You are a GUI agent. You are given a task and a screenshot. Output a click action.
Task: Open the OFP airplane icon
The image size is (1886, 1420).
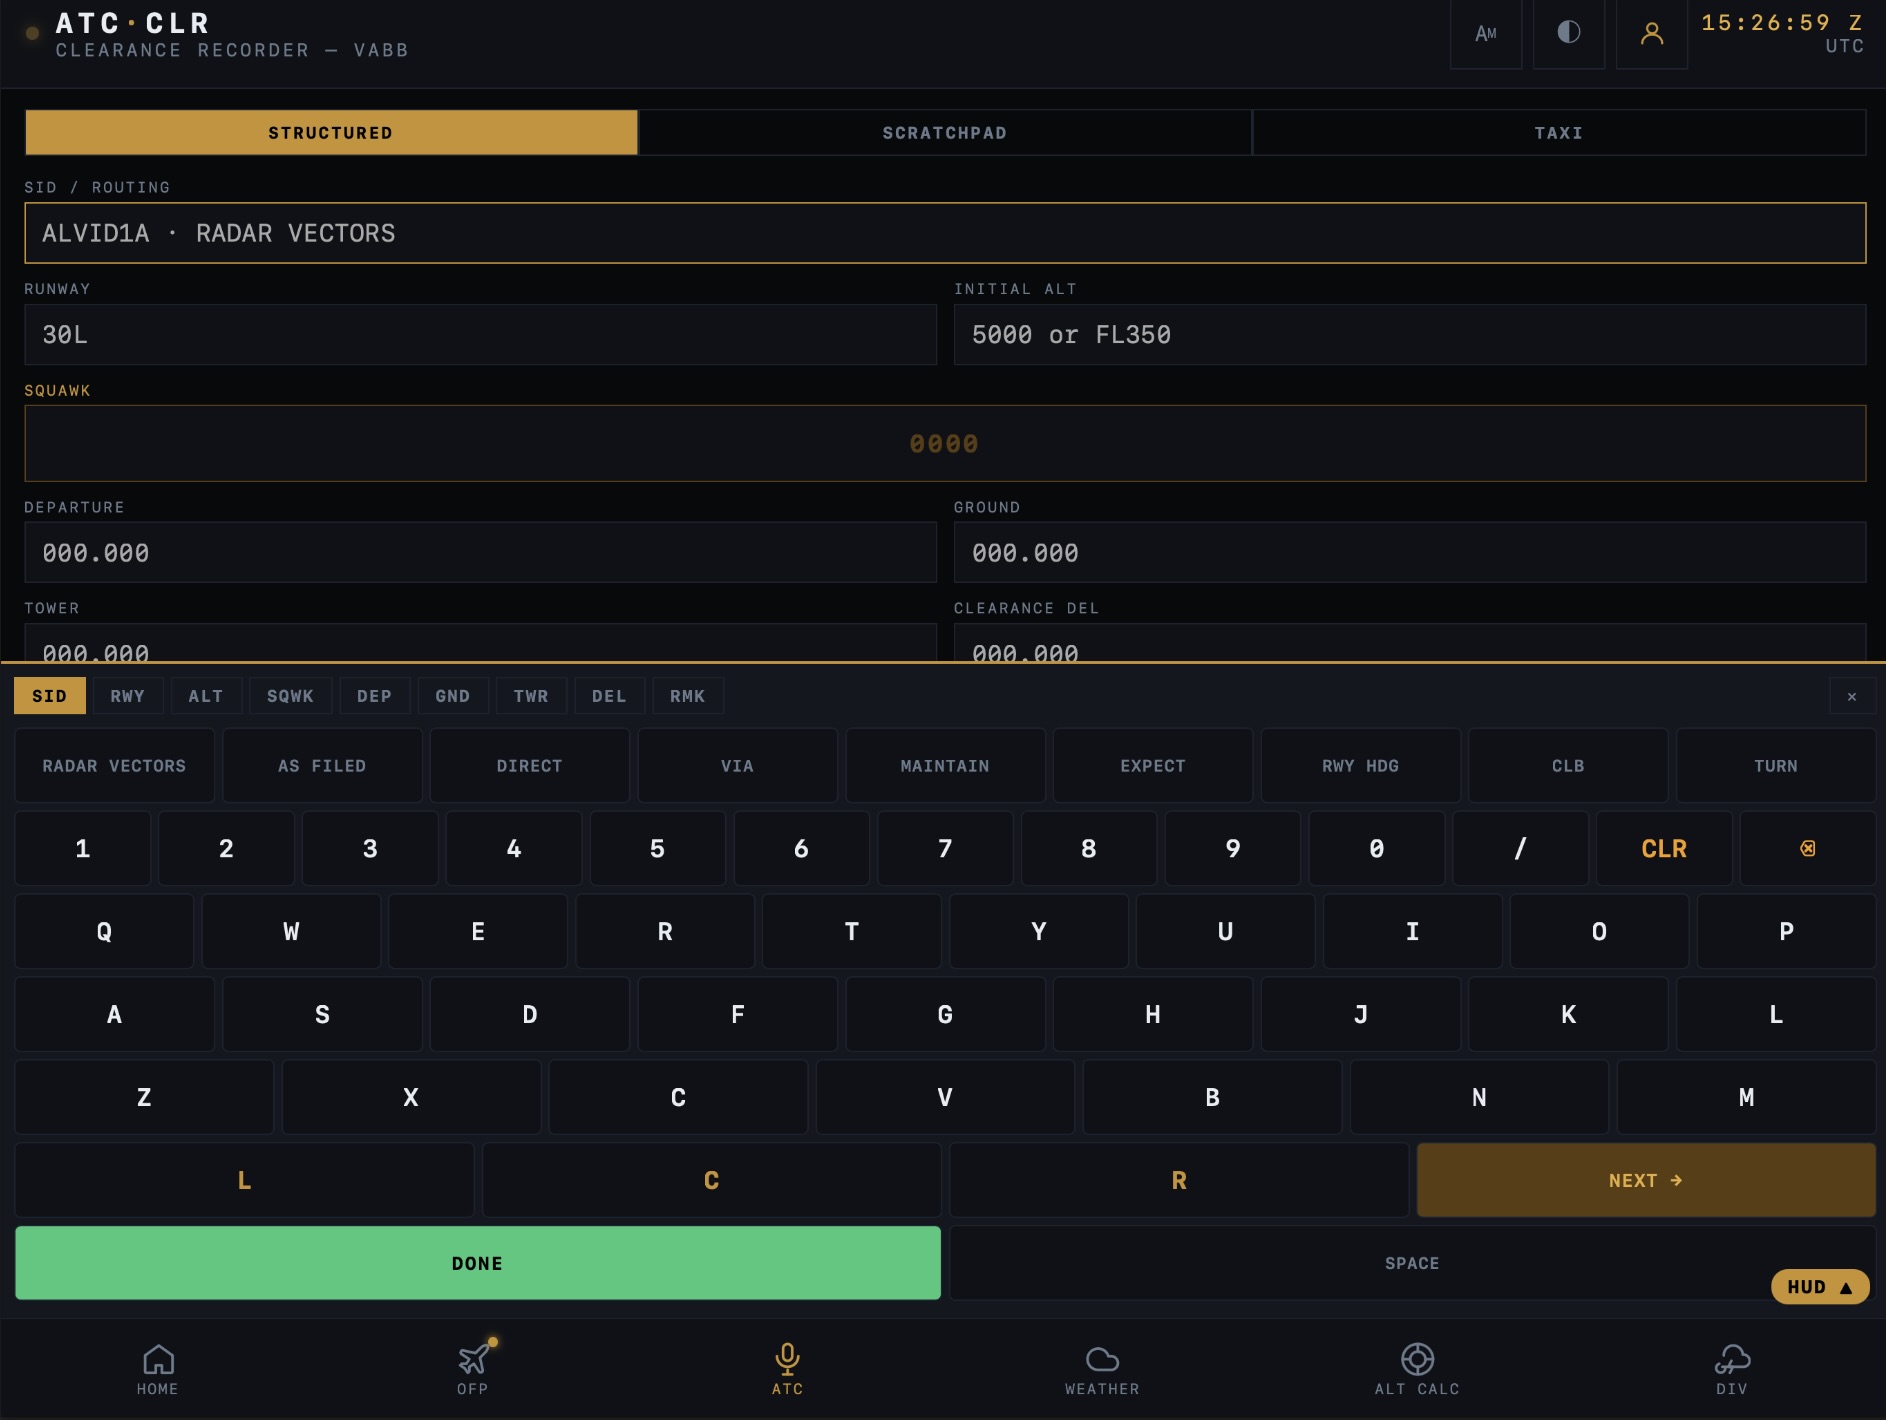coord(473,1369)
